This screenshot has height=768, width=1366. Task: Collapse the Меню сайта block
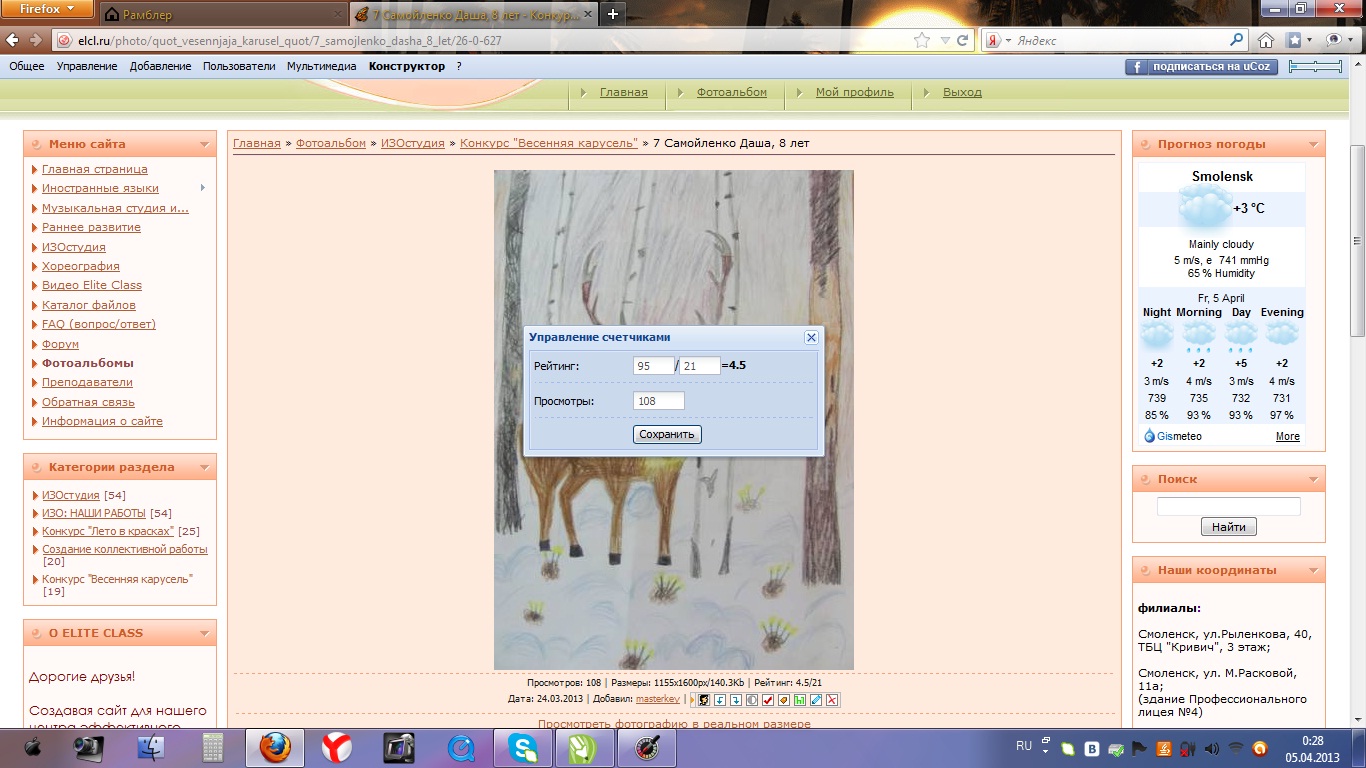click(204, 144)
